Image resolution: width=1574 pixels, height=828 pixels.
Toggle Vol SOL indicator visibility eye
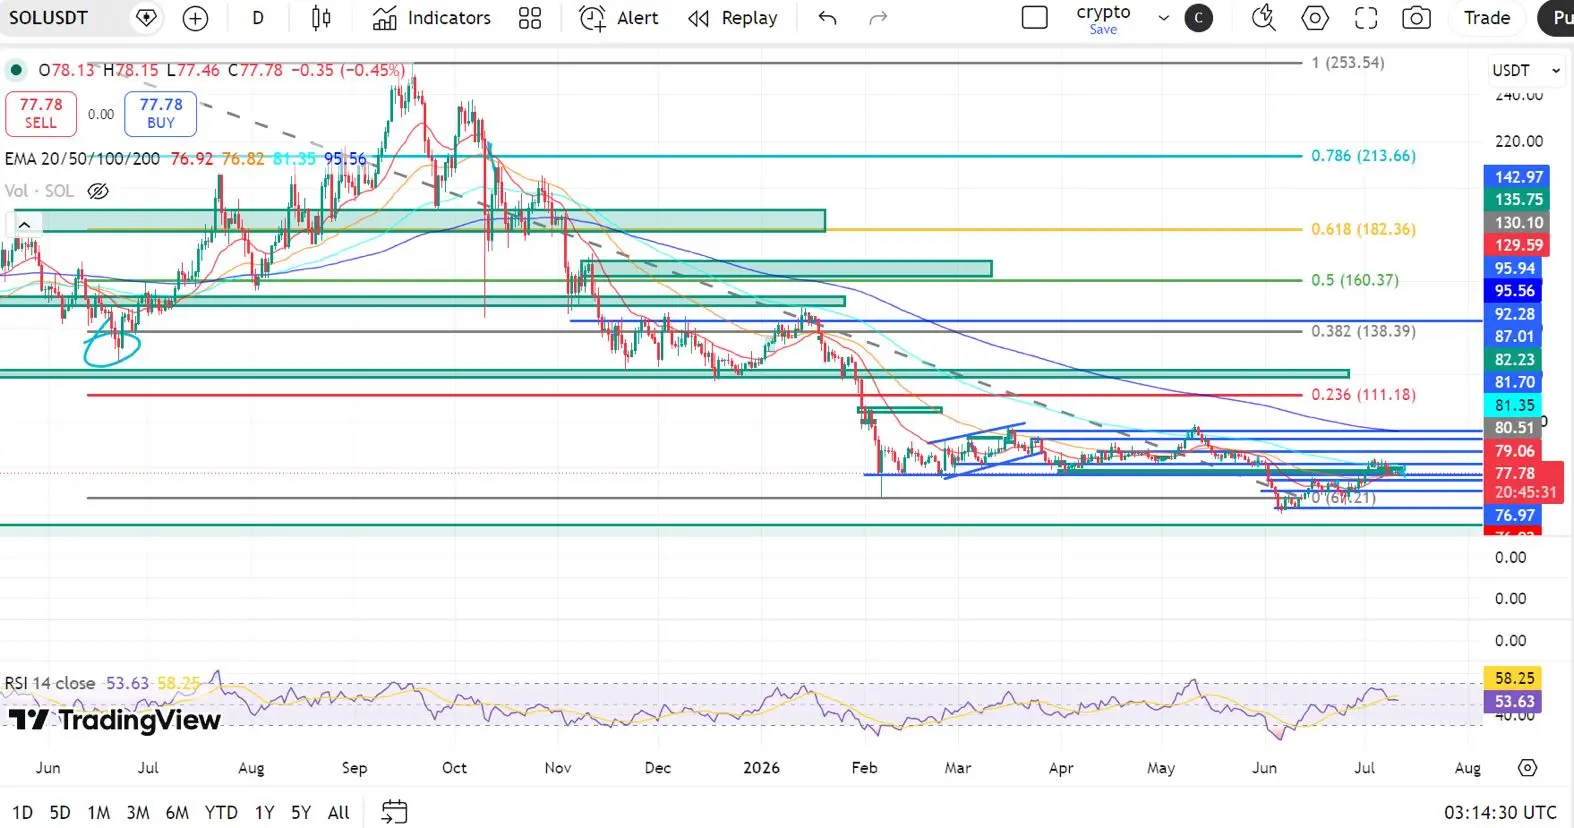pyautogui.click(x=98, y=191)
